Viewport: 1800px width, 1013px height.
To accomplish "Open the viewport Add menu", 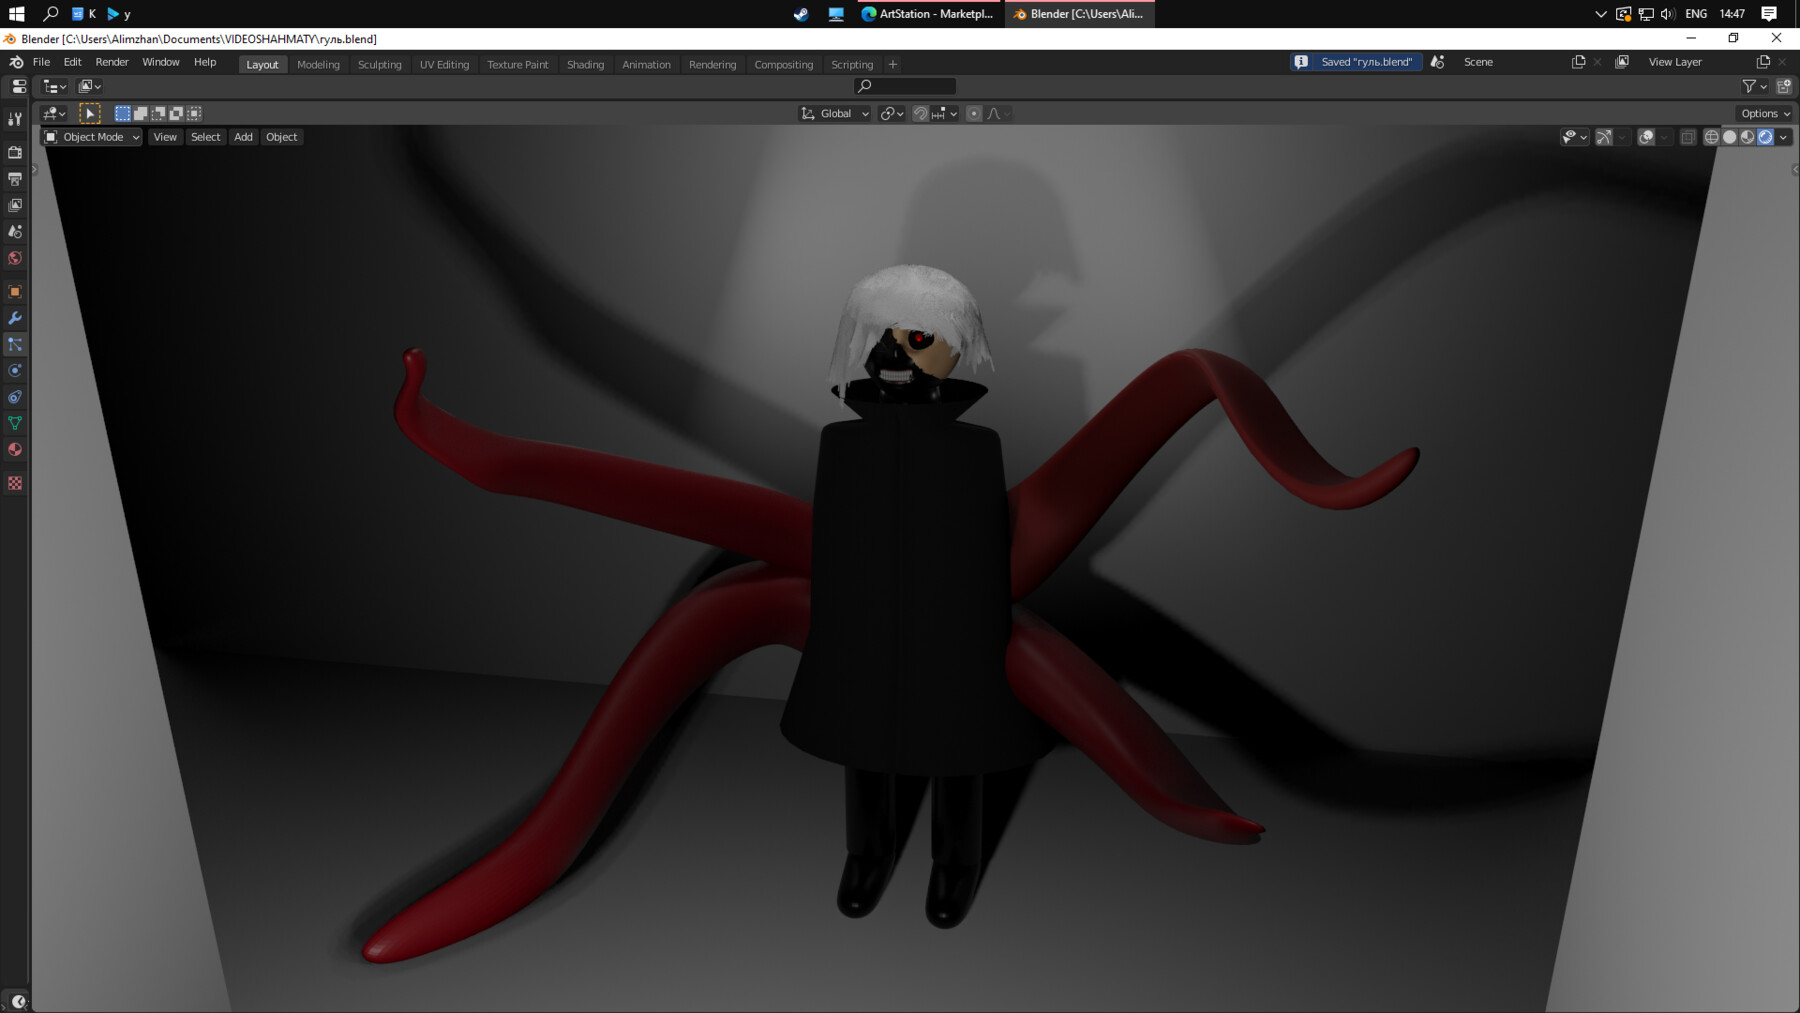I will point(243,137).
